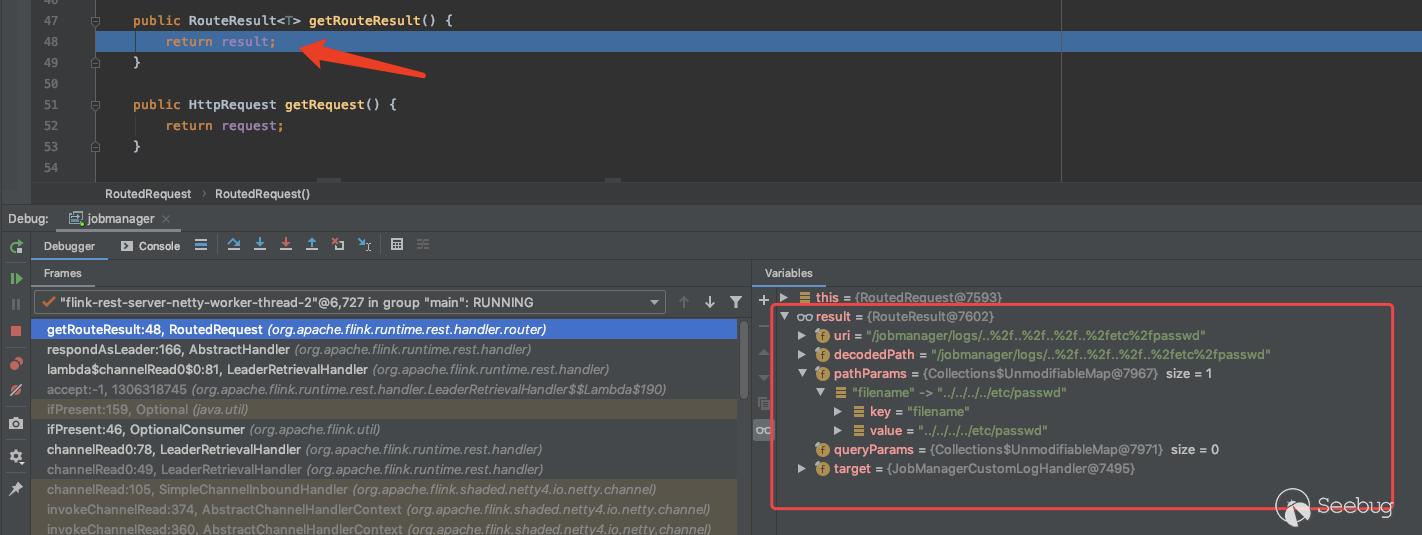Screen dimensions: 1422x535
Task: Toggle the frames filter funnel icon
Action: pos(736,302)
